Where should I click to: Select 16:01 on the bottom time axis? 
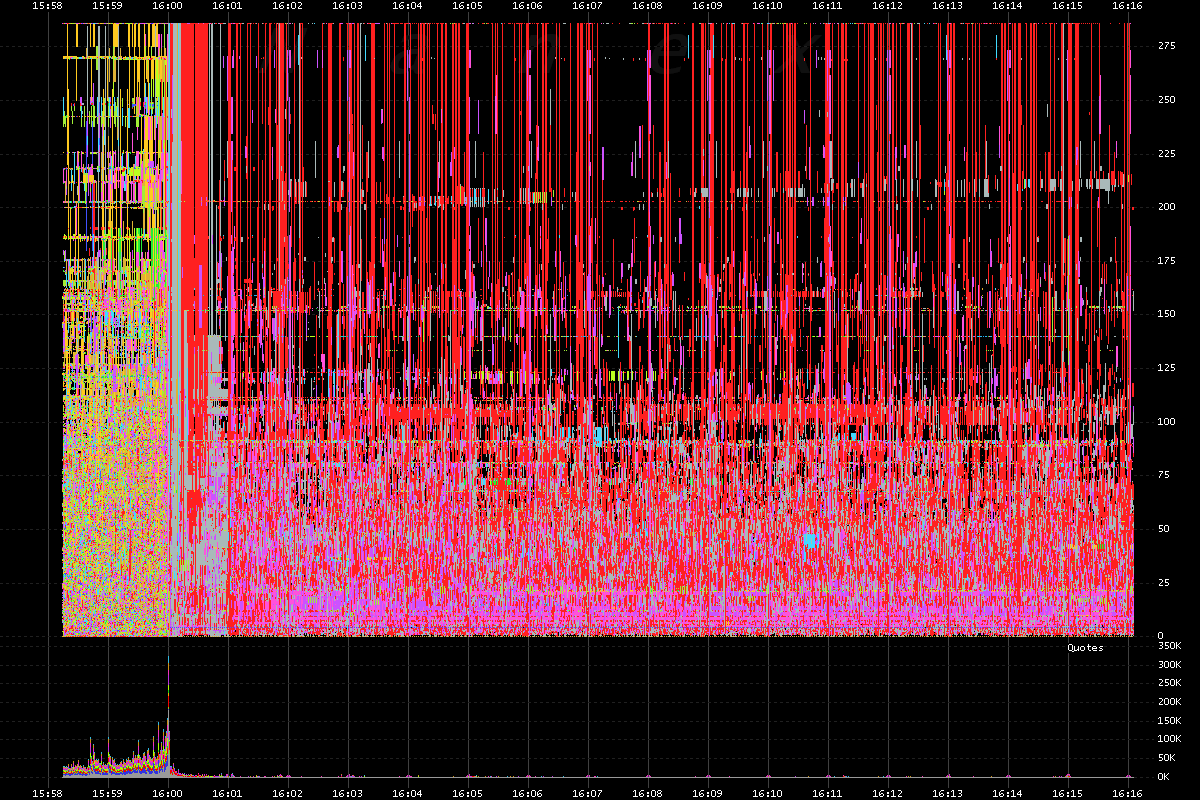[x=227, y=793]
